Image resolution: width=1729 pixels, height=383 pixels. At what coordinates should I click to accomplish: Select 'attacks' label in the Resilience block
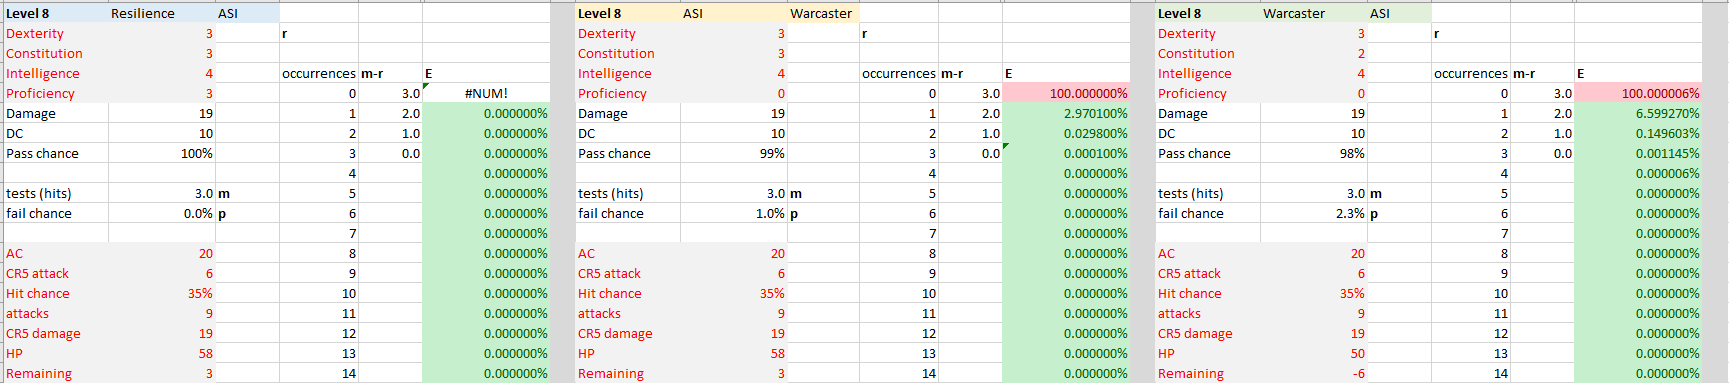[27, 313]
